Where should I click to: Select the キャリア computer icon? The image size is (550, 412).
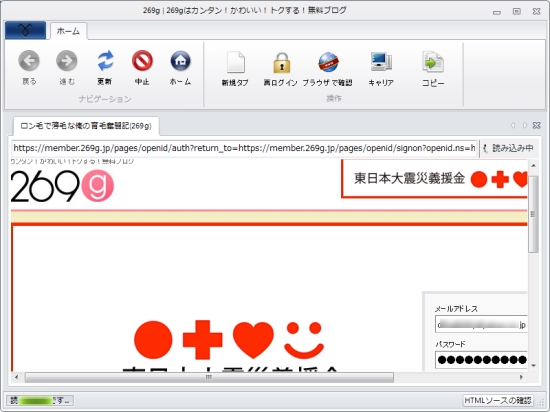381,62
